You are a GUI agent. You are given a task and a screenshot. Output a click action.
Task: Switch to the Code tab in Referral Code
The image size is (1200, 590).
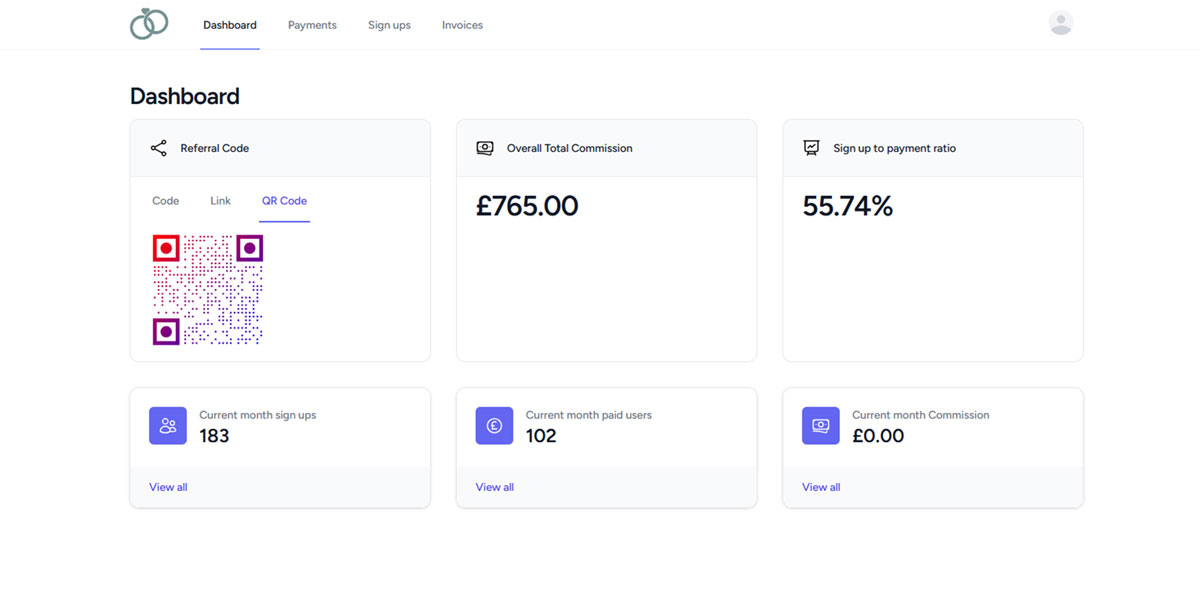tap(165, 200)
